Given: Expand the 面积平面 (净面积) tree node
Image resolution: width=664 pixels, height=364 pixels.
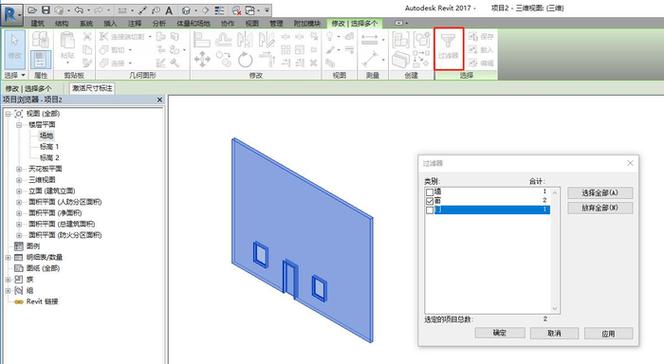Looking at the screenshot, I should tap(19, 213).
